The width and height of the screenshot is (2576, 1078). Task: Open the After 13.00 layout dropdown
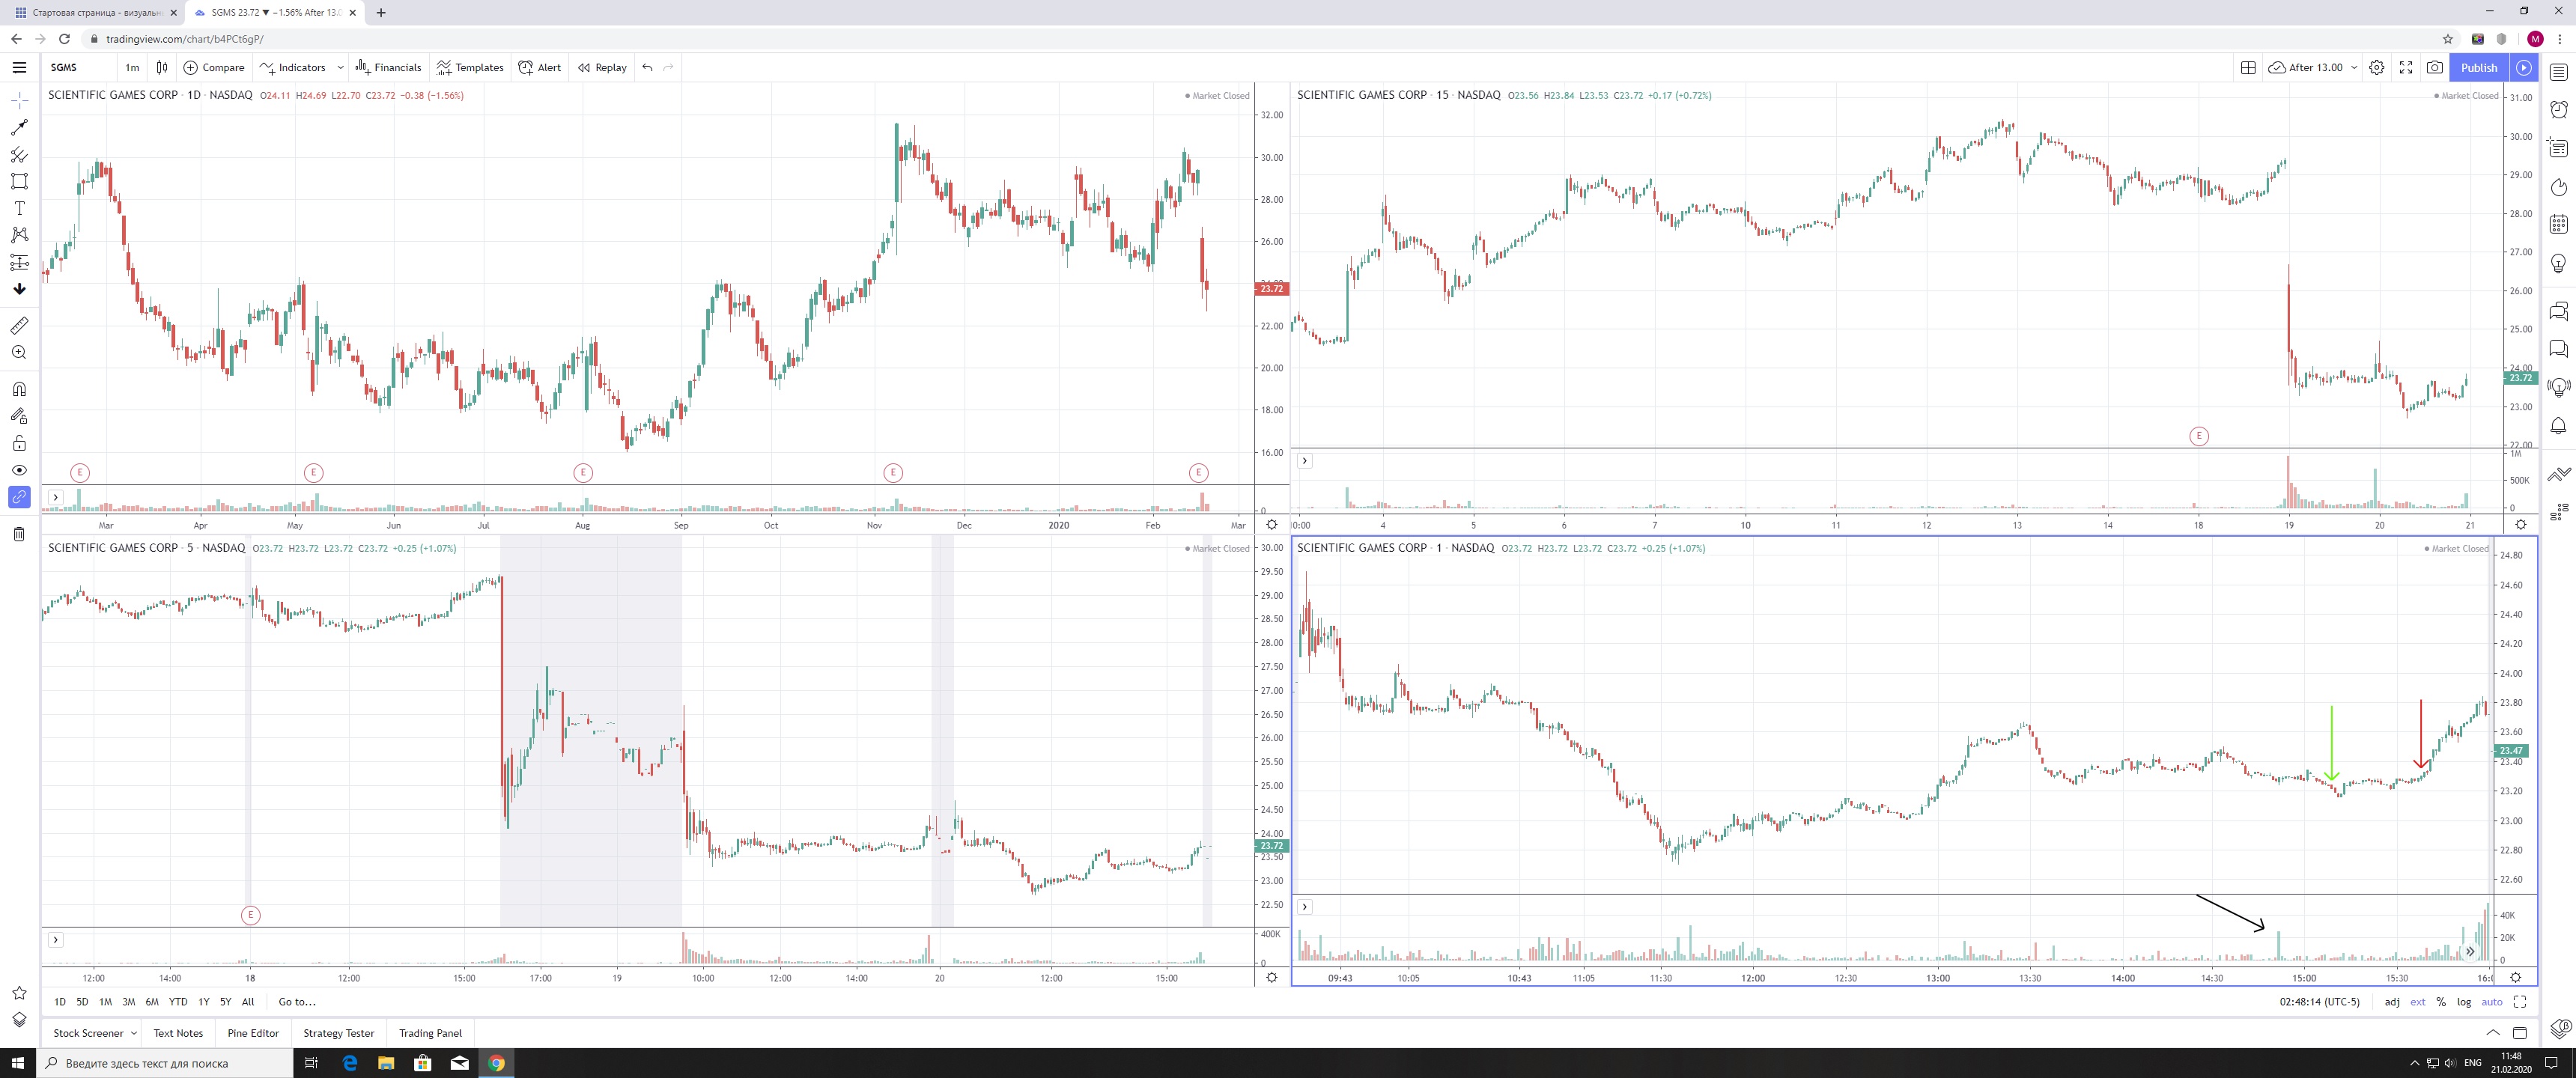[x=2354, y=67]
